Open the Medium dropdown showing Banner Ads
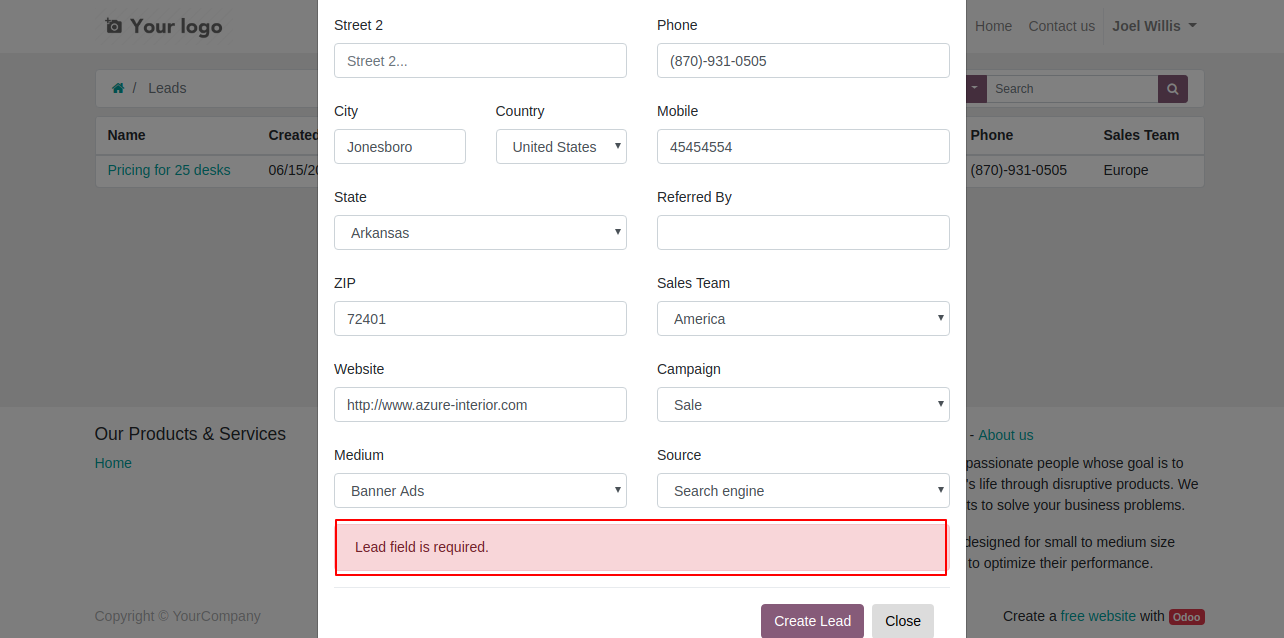 click(480, 491)
